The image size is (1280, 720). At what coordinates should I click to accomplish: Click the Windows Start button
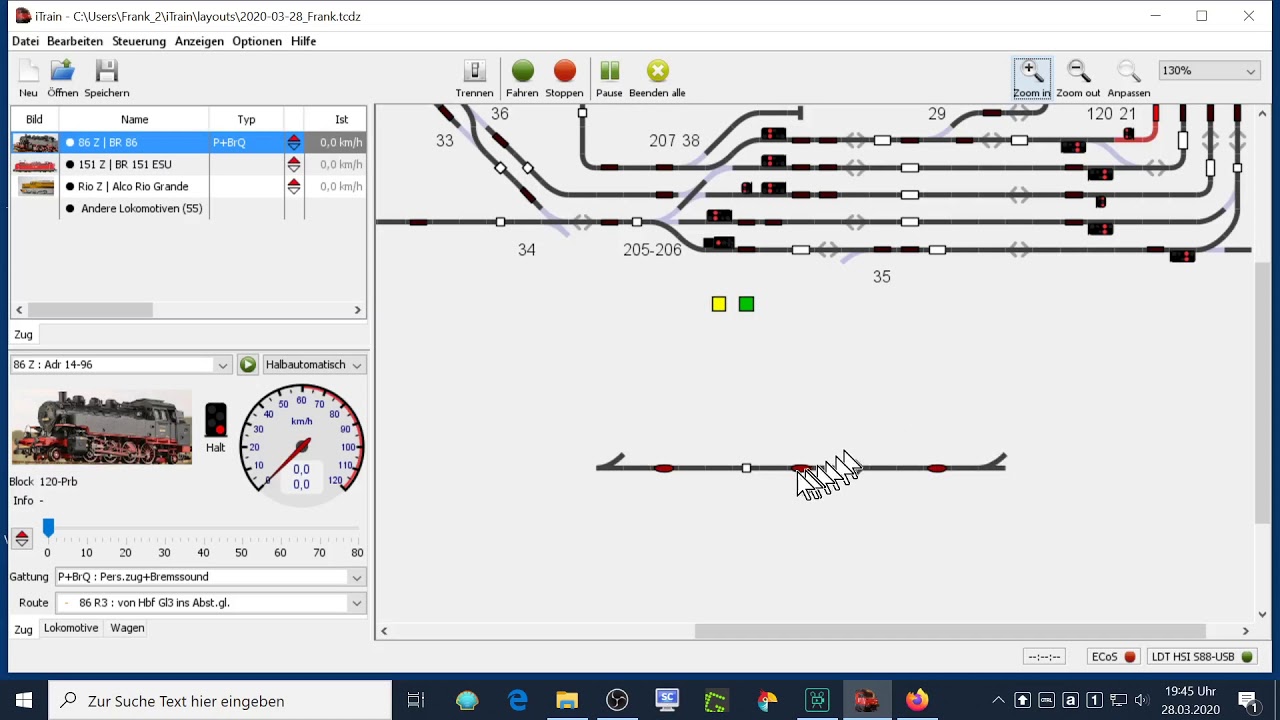tap(24, 700)
